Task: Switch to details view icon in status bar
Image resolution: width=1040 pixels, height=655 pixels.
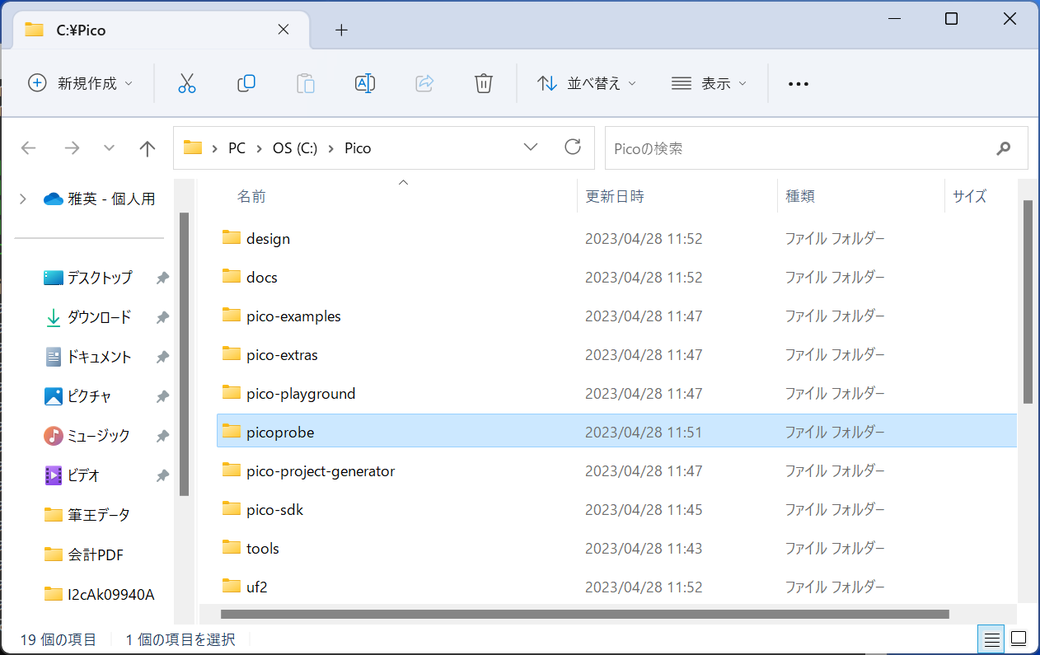Action: [992, 640]
